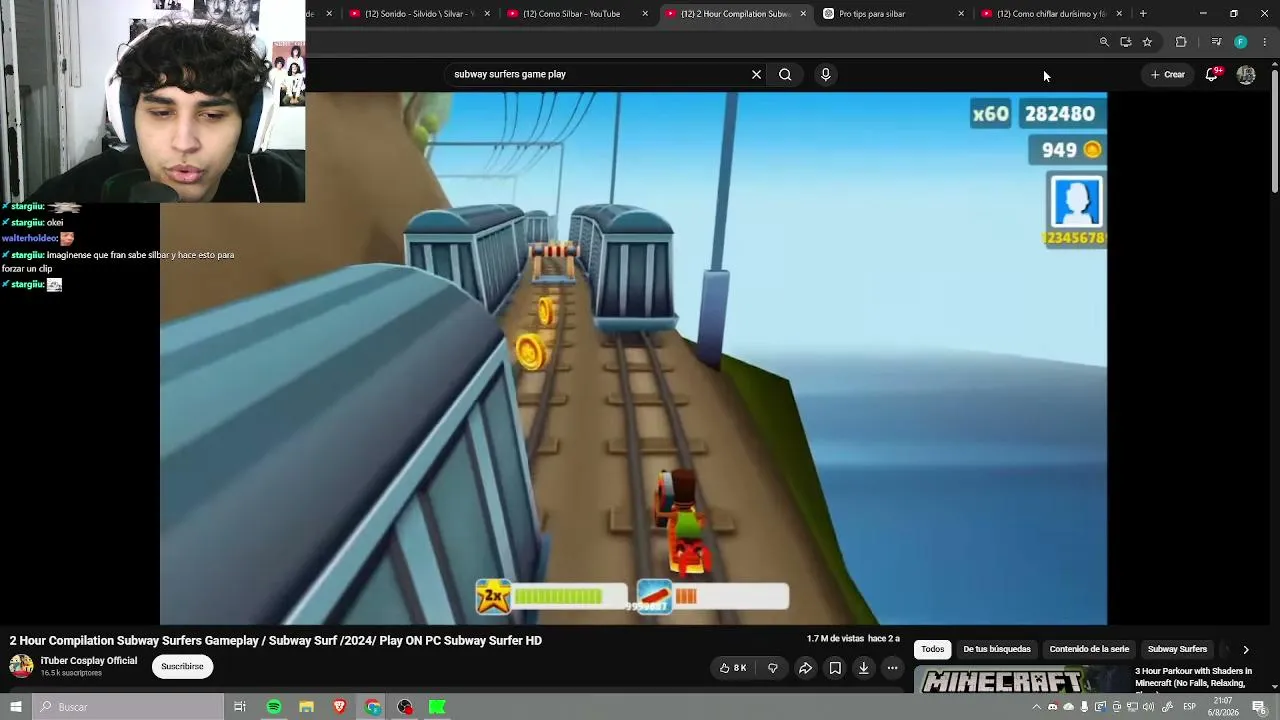Select the "Todos" filter chip
Viewport: 1280px width, 720px height.
point(933,650)
